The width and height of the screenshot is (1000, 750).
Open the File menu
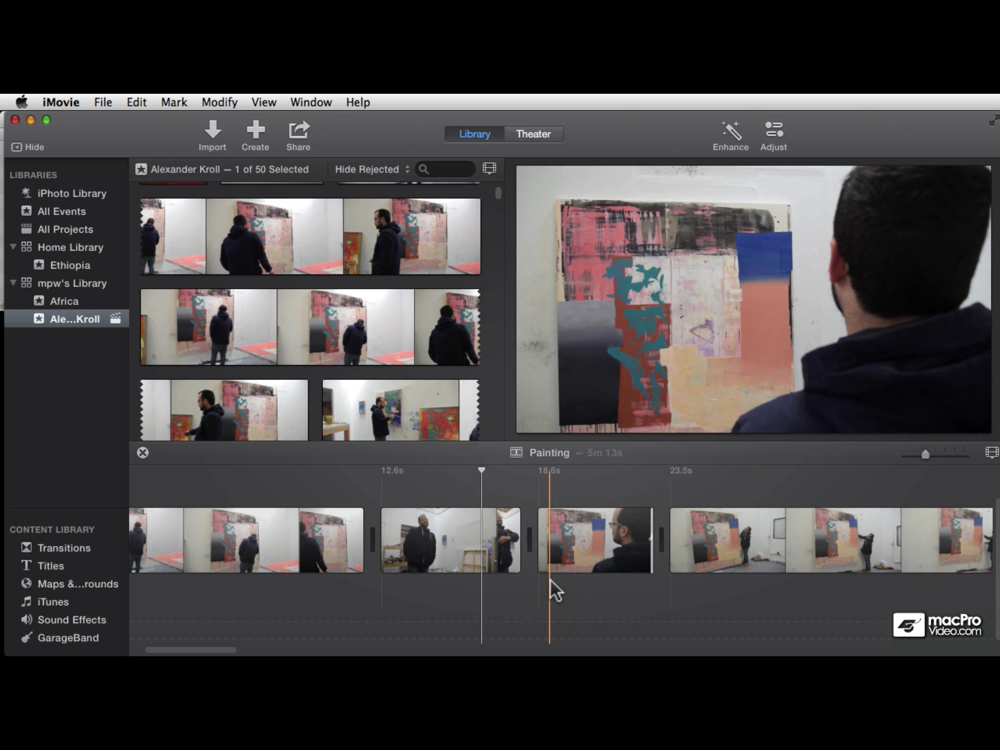click(103, 102)
